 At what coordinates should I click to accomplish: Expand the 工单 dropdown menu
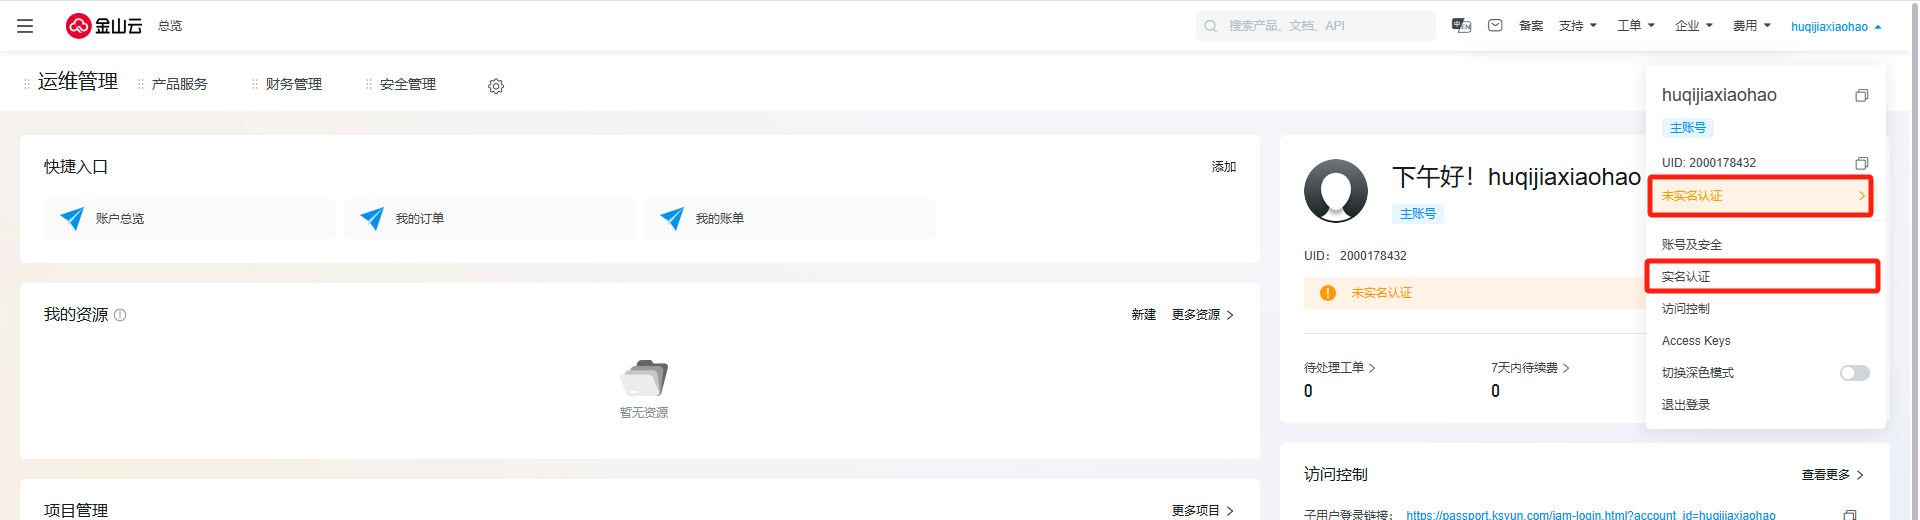click(1636, 26)
